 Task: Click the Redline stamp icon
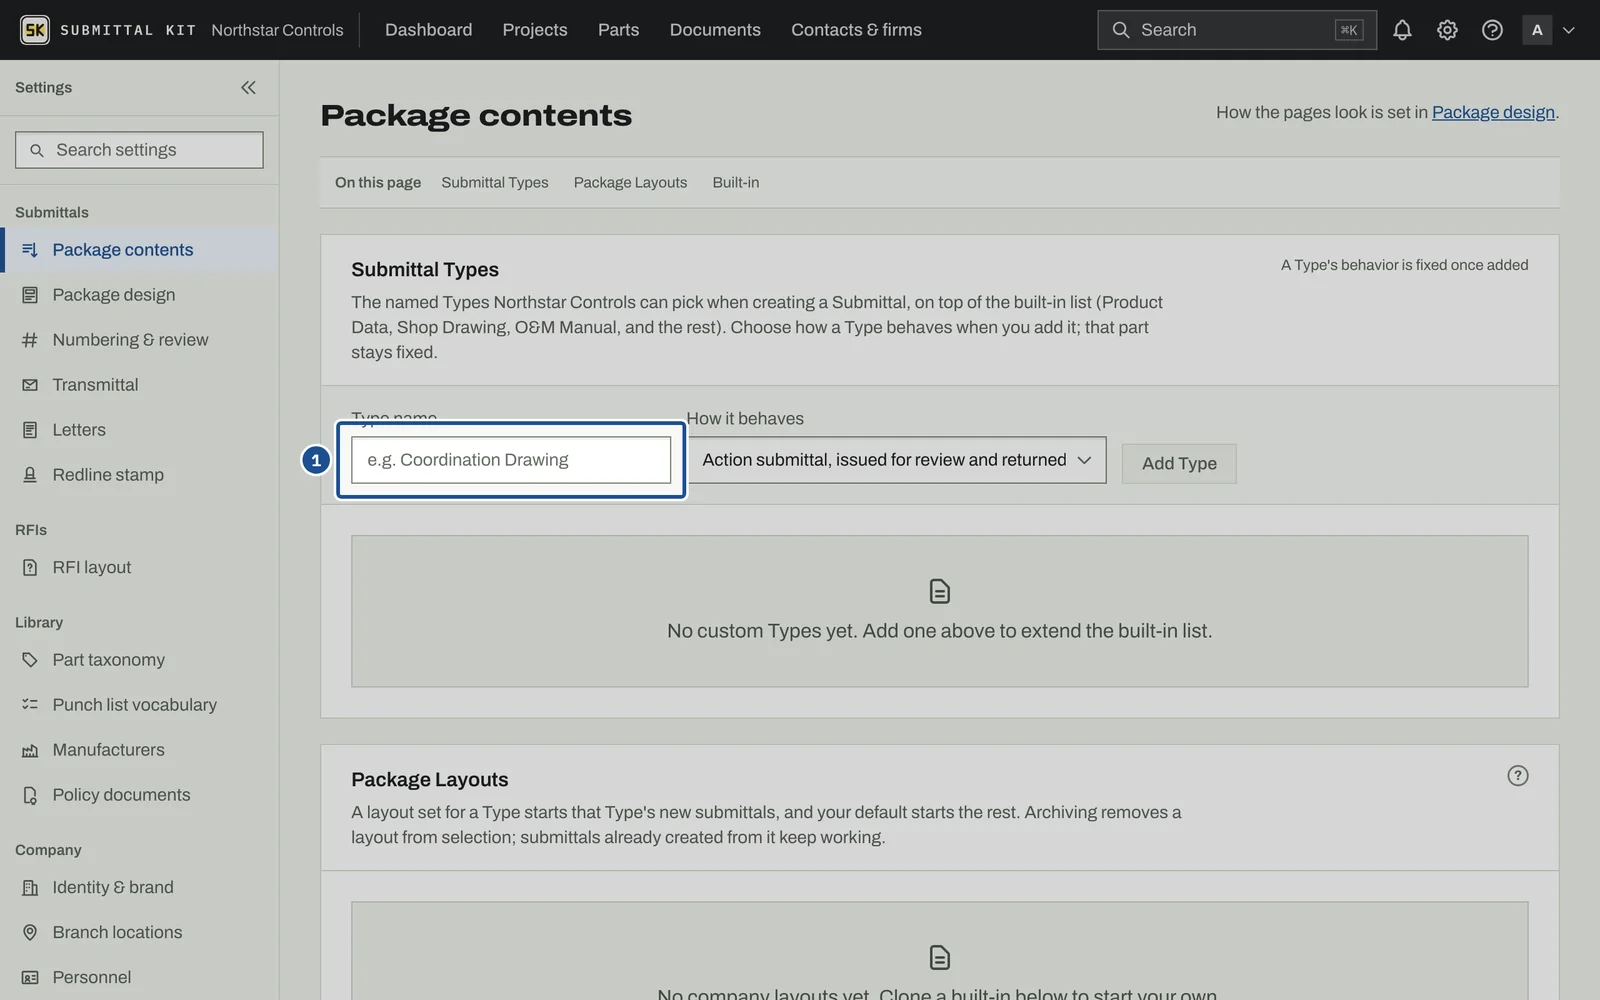pos(30,475)
